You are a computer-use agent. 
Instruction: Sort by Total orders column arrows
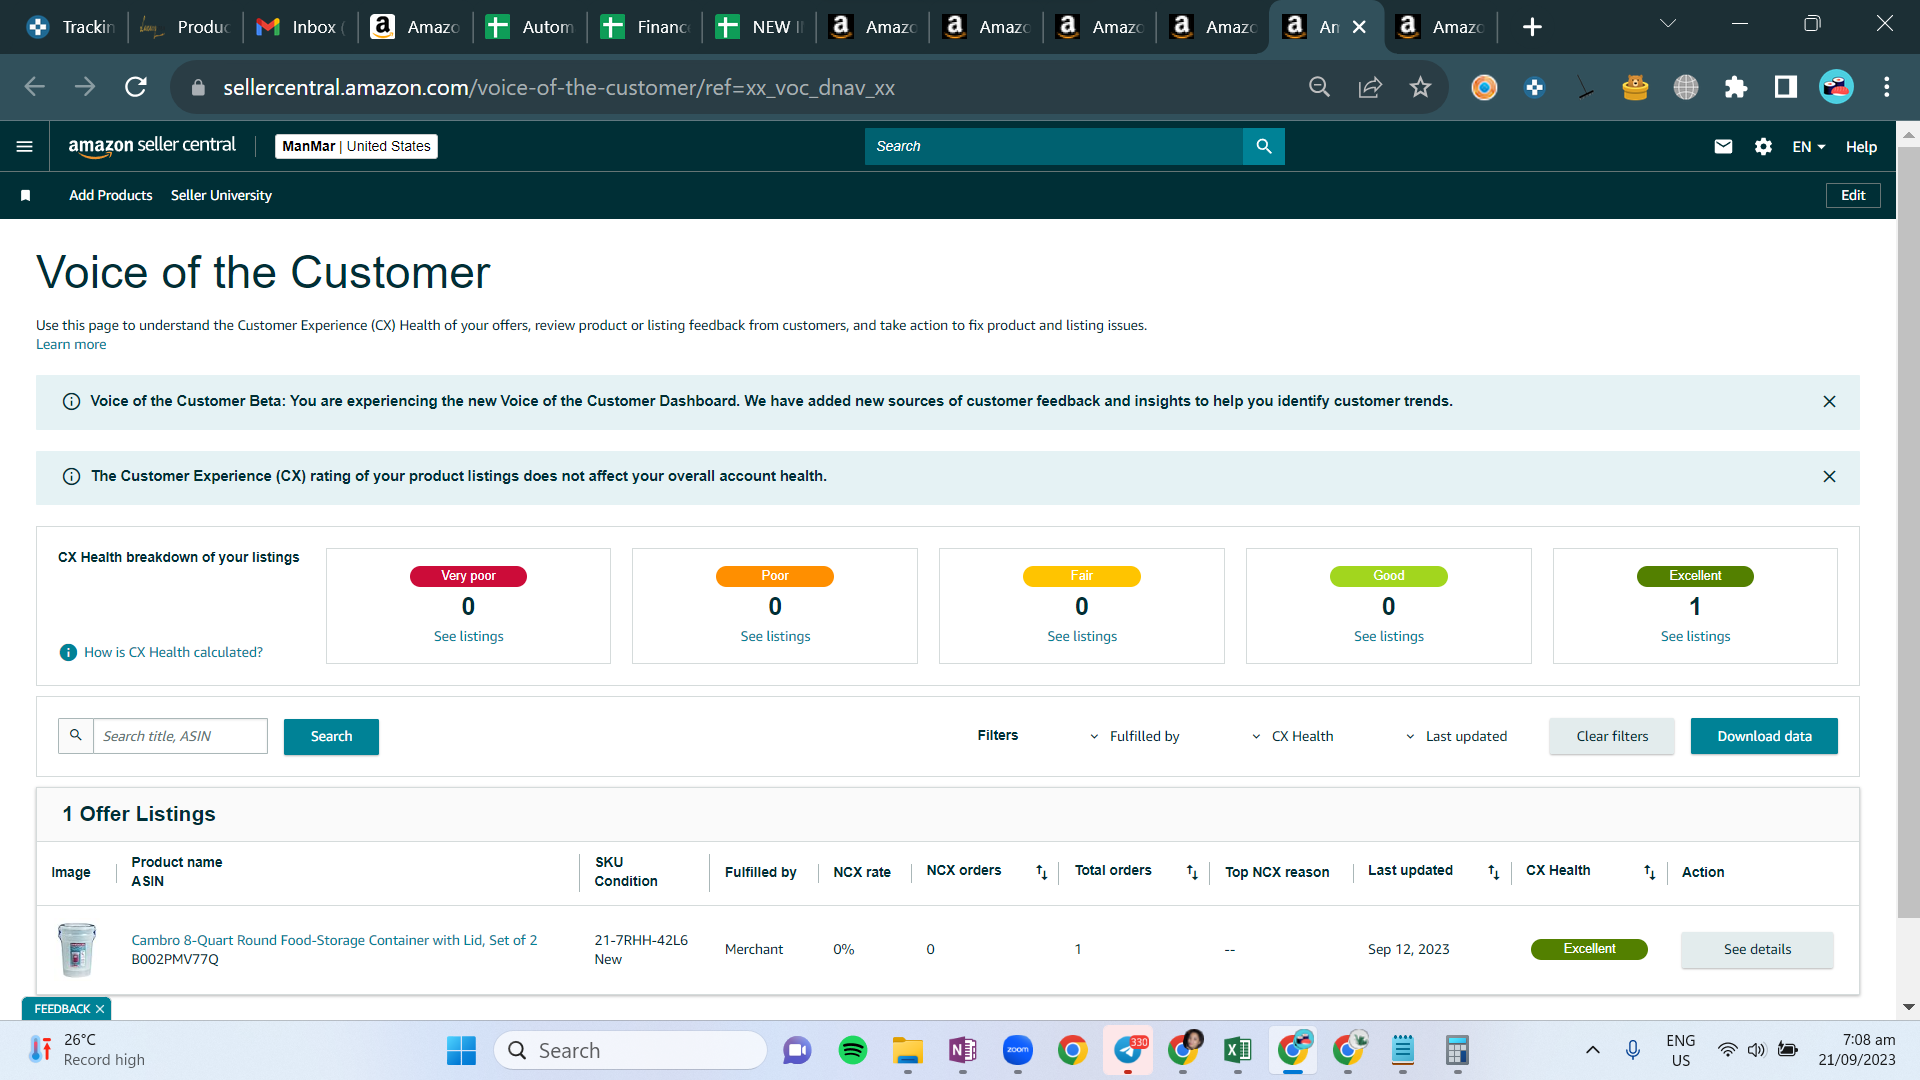coord(1192,872)
